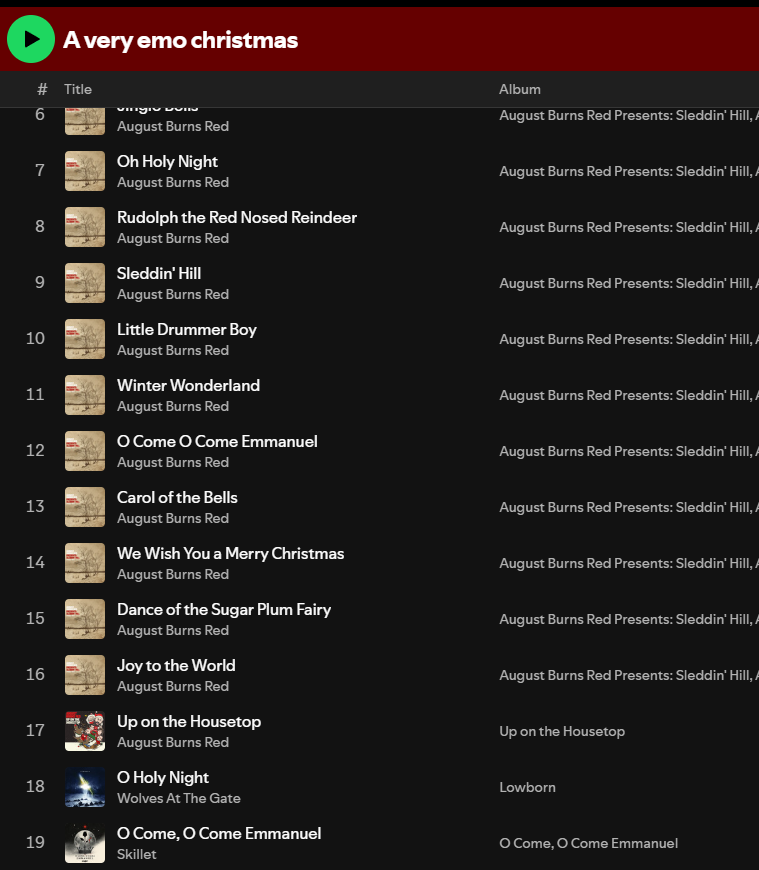Click the cover thumbnail for track 12
Image resolution: width=759 pixels, height=870 pixels.
[x=85, y=451]
